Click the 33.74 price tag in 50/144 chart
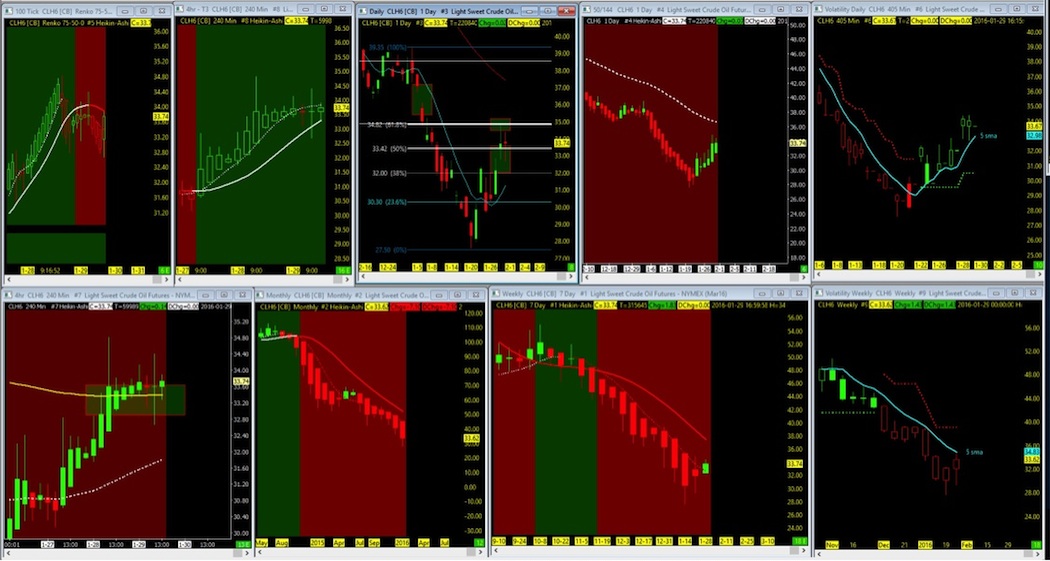Screen dimensions: 1050x561 pos(798,143)
